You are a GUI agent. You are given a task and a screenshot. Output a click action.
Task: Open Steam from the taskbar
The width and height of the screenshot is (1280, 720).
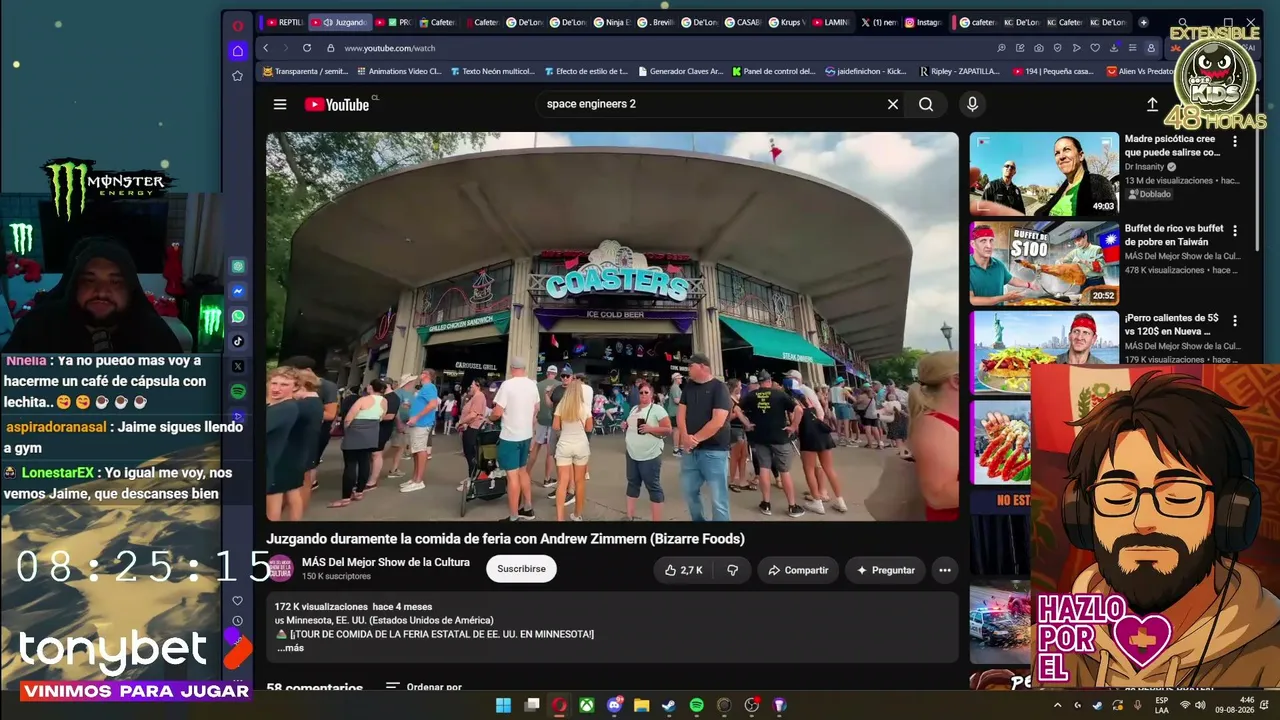click(x=669, y=705)
